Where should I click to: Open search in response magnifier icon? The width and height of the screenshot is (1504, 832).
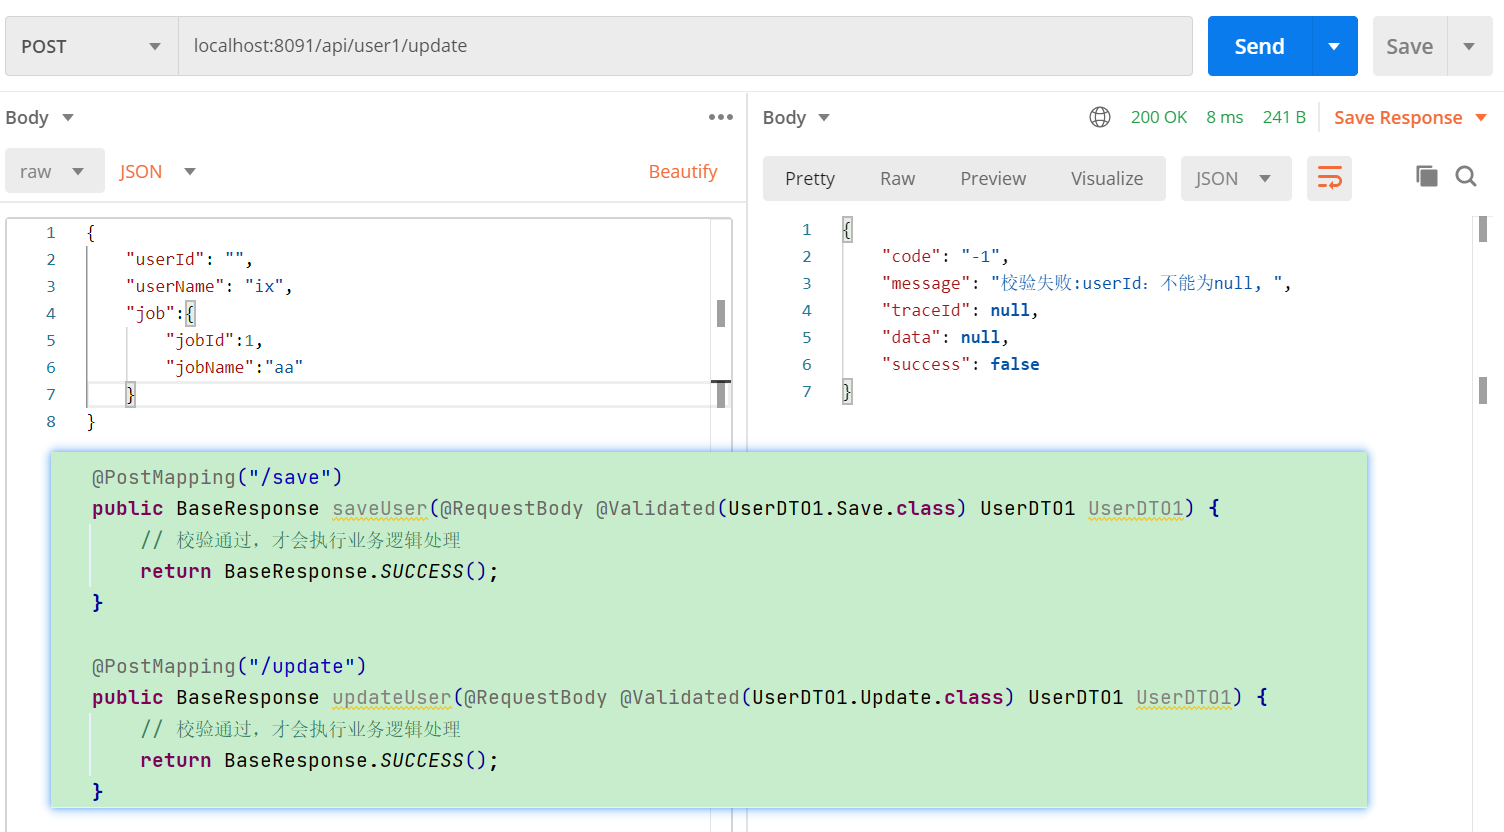pos(1466,176)
